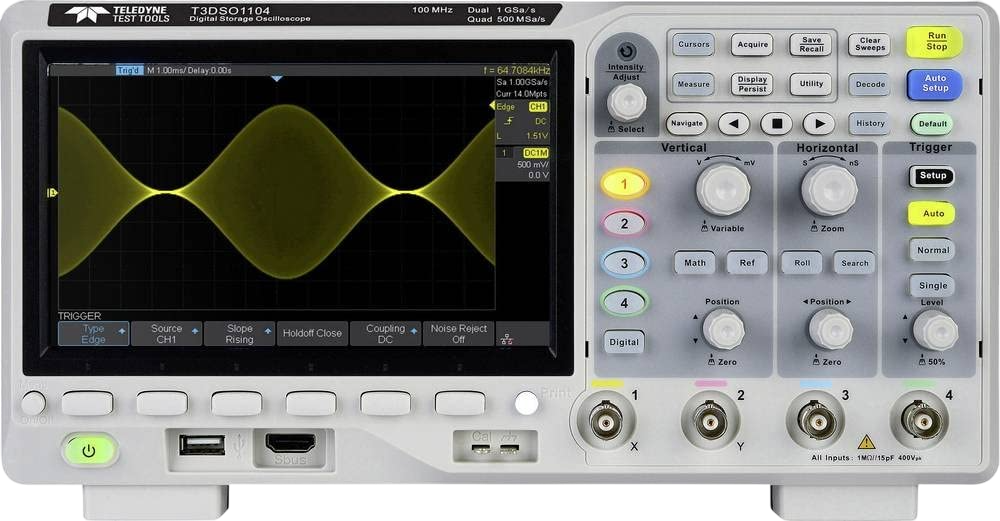Image resolution: width=1000 pixels, height=521 pixels.
Task: Enable channel 4 green button
Action: [x=624, y=302]
